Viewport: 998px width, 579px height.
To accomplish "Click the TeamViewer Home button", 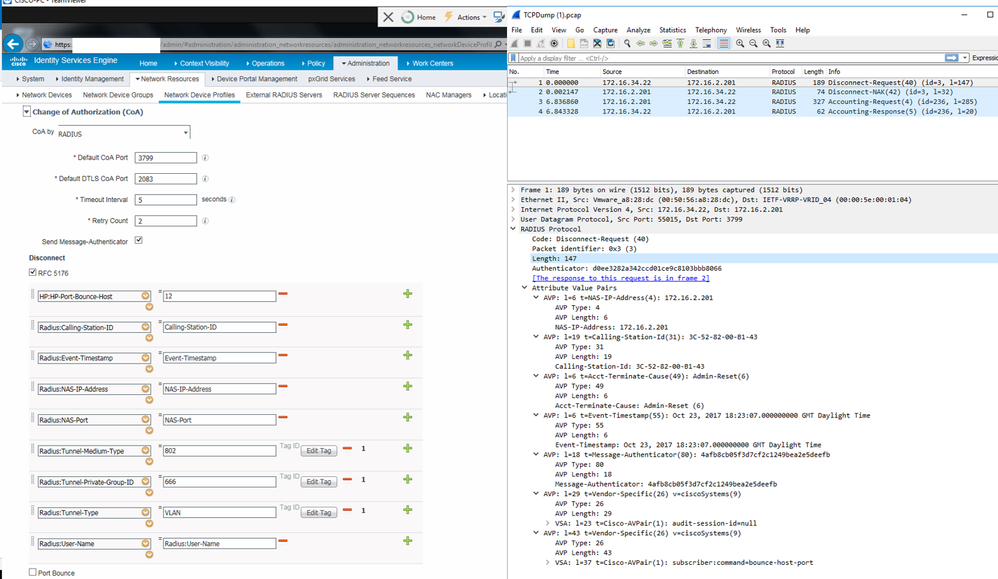I will [x=419, y=17].
